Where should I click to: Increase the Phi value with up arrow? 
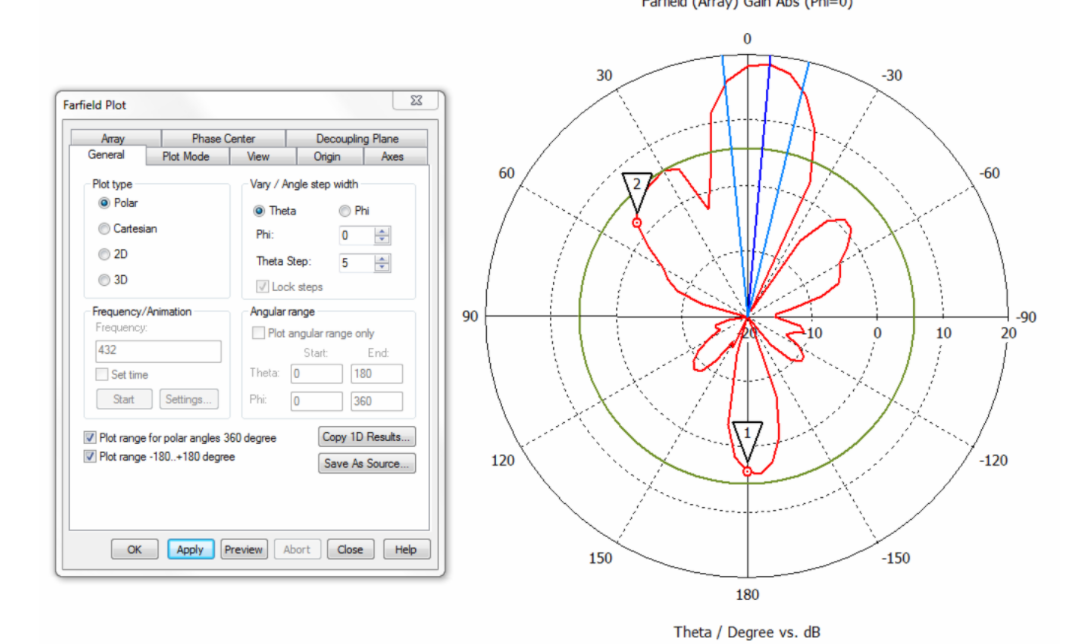[x=383, y=231]
